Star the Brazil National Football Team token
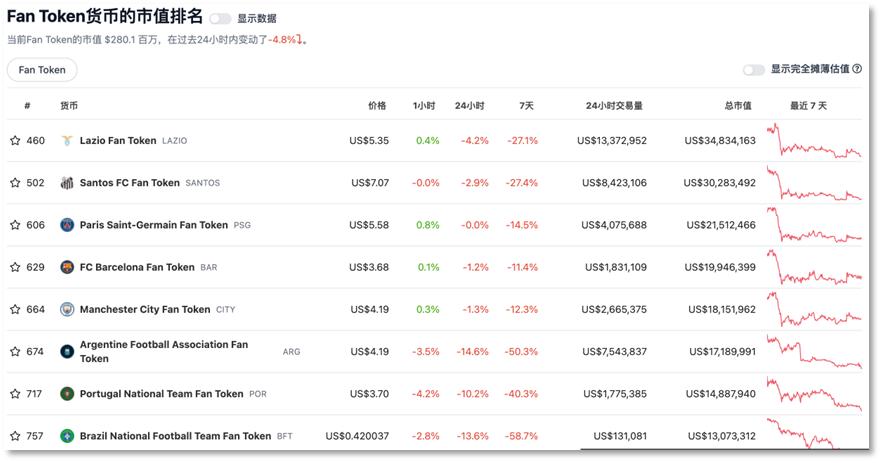 [x=15, y=436]
